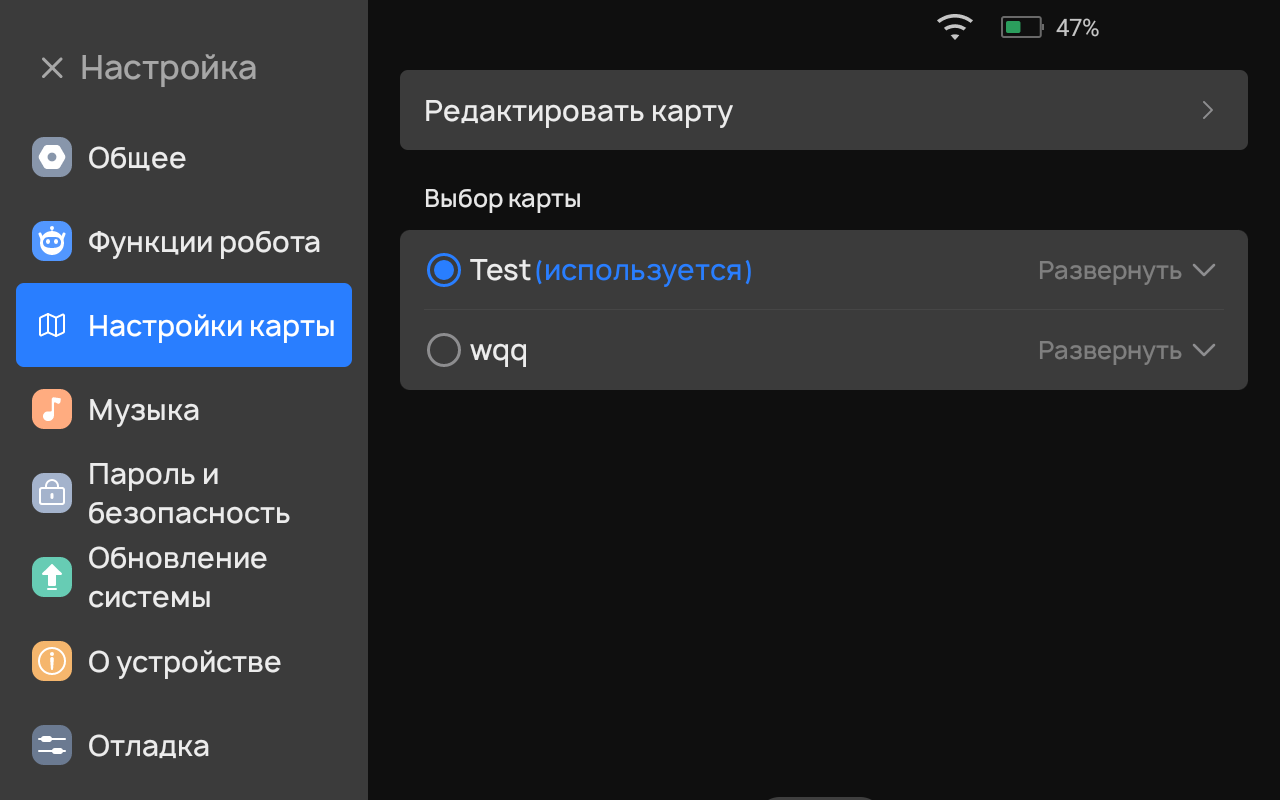Click the orange info icon for О устройстве
The height and width of the screenshot is (800, 1280).
click(x=52, y=661)
